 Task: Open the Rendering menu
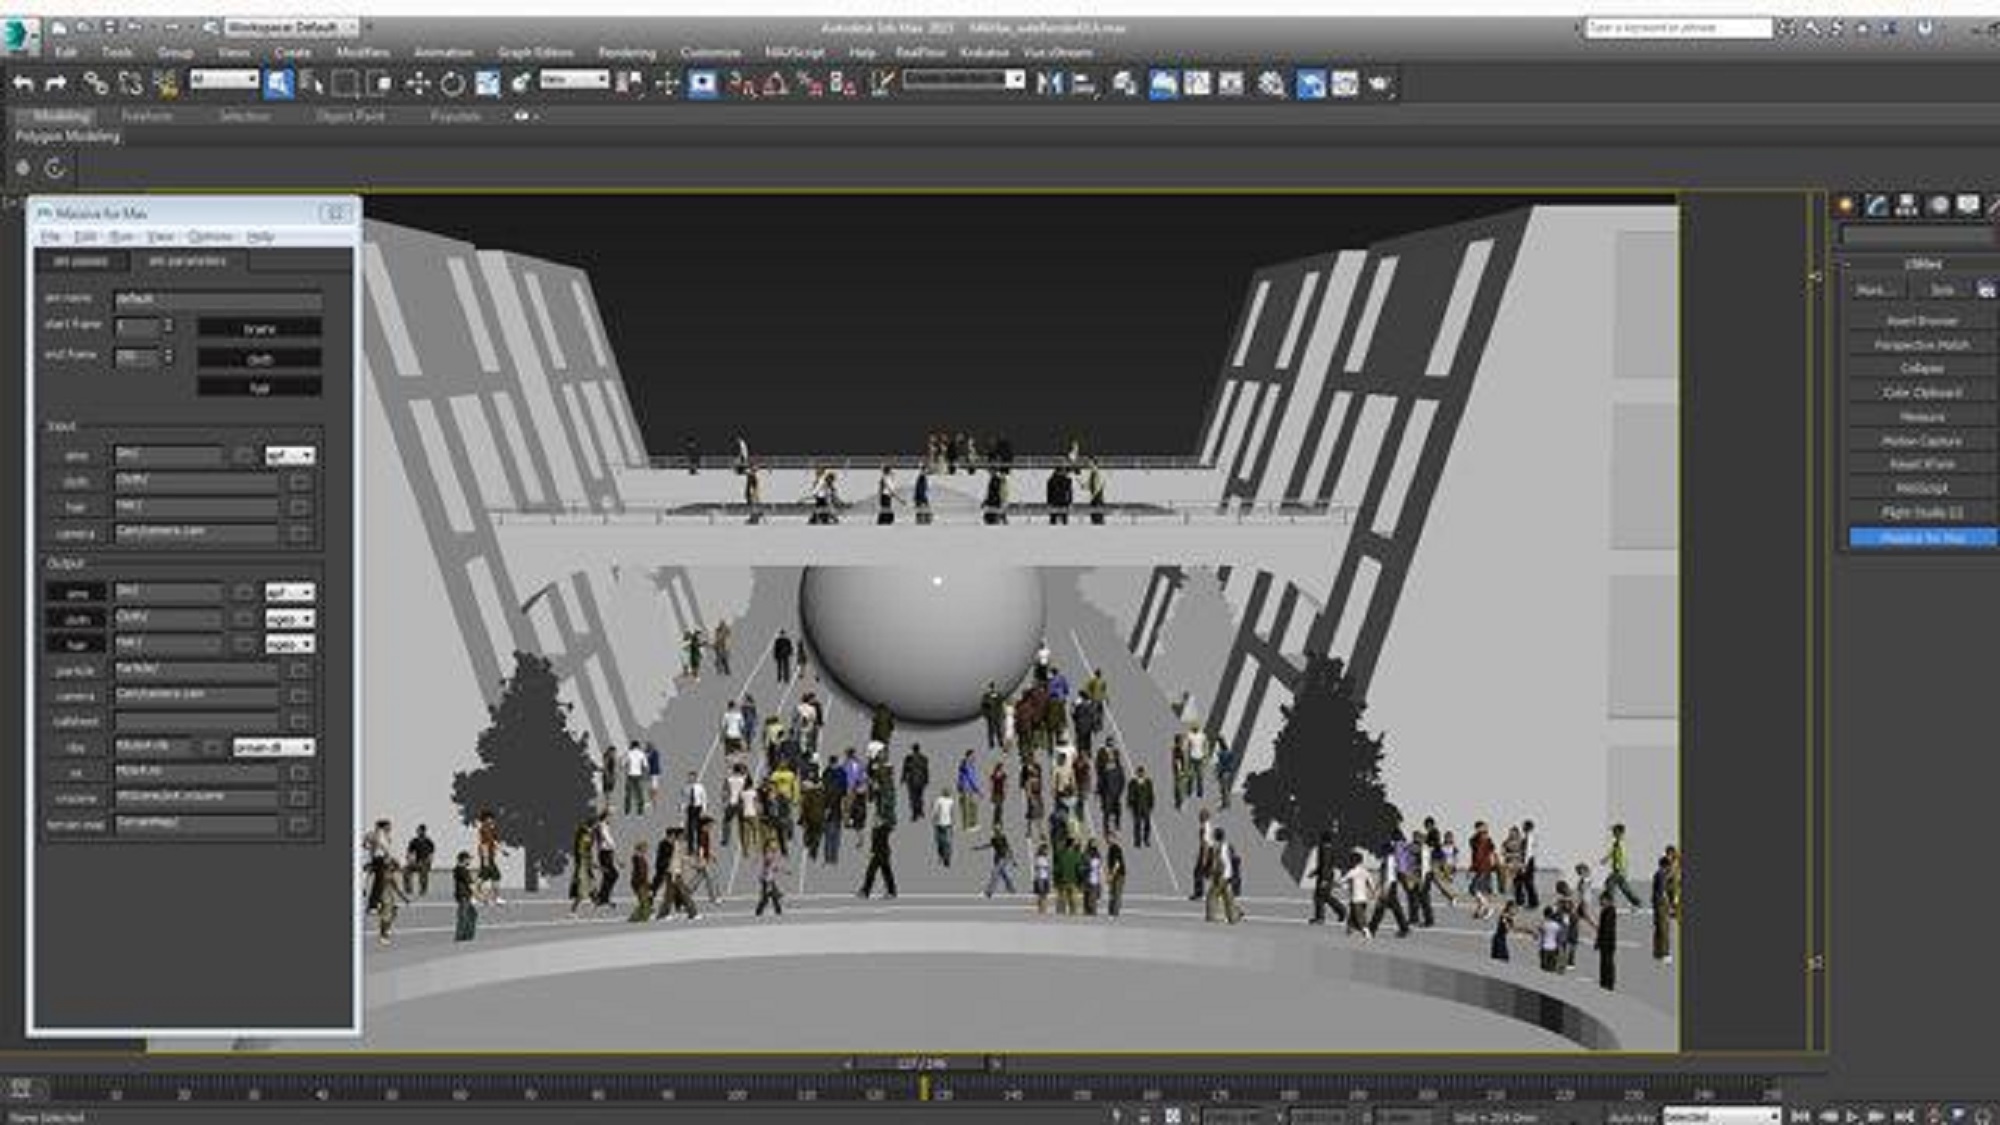tap(627, 52)
